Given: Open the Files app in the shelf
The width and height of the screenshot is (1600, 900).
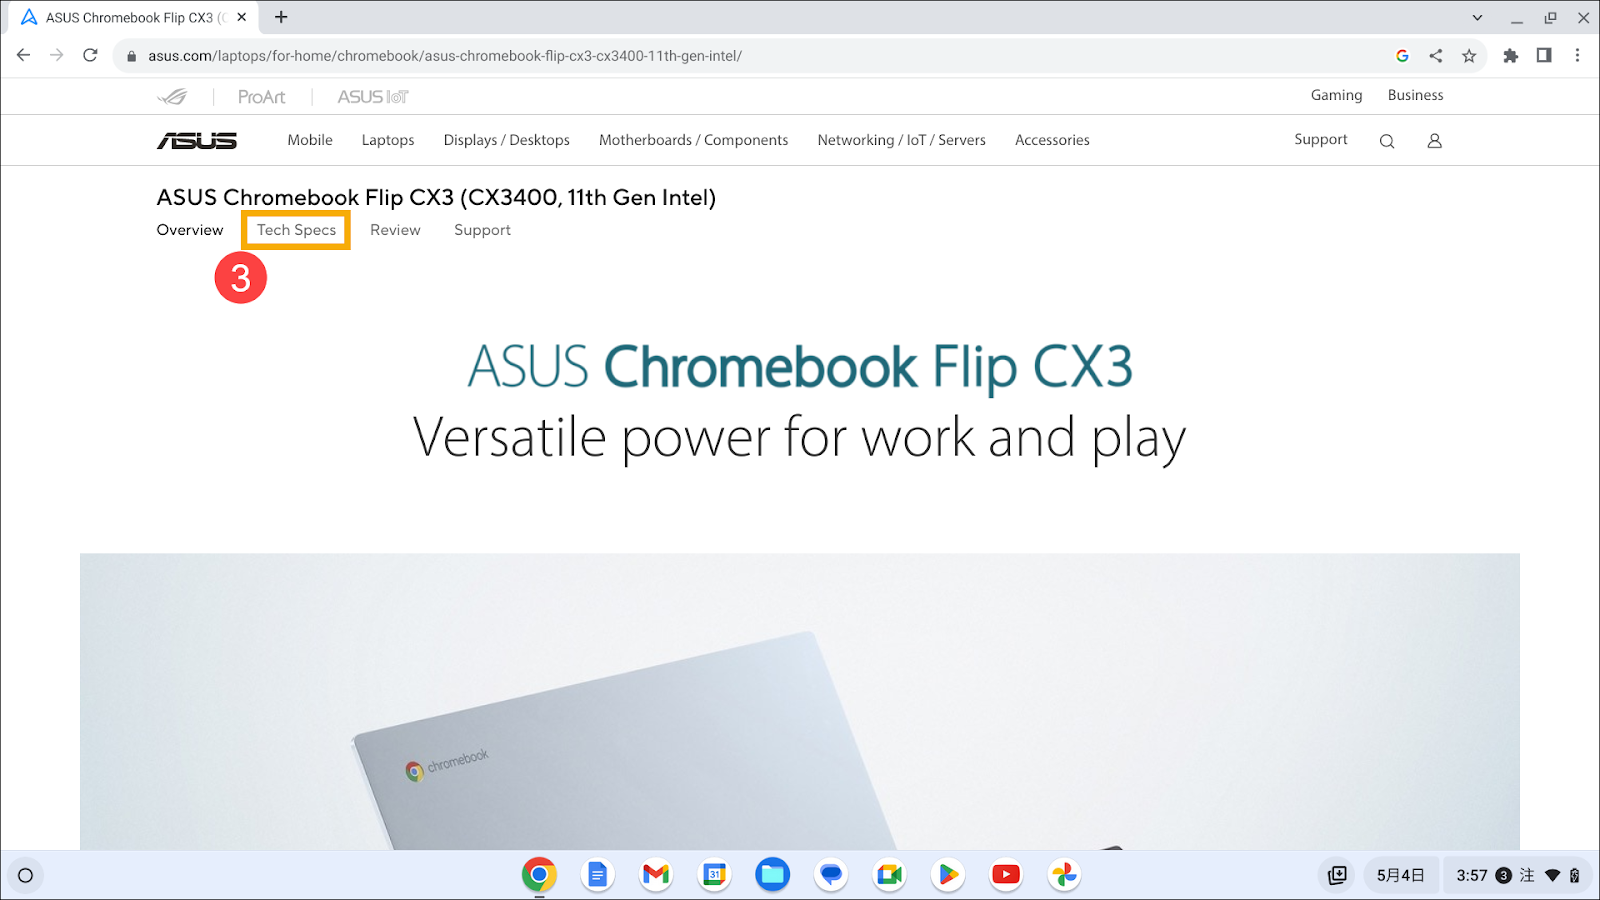Looking at the screenshot, I should (x=772, y=875).
